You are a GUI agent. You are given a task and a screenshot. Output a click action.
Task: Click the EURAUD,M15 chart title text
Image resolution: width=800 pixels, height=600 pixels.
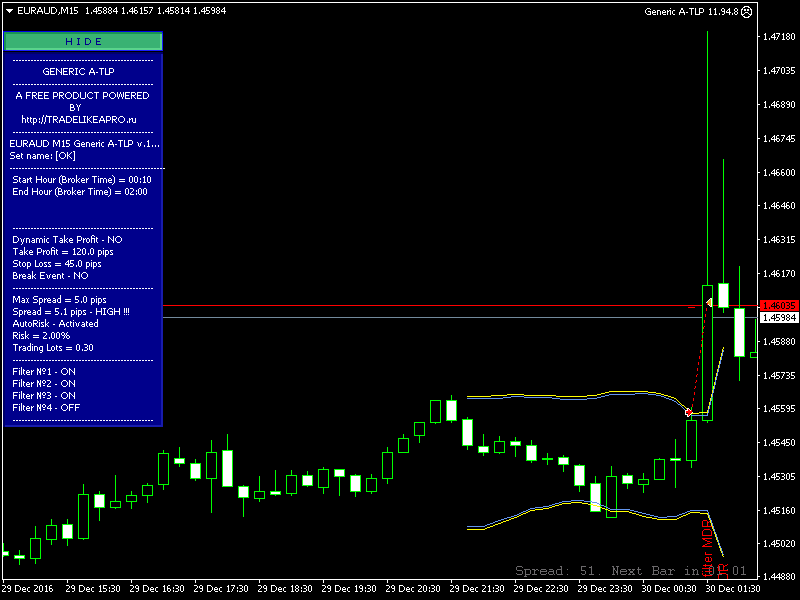[47, 11]
